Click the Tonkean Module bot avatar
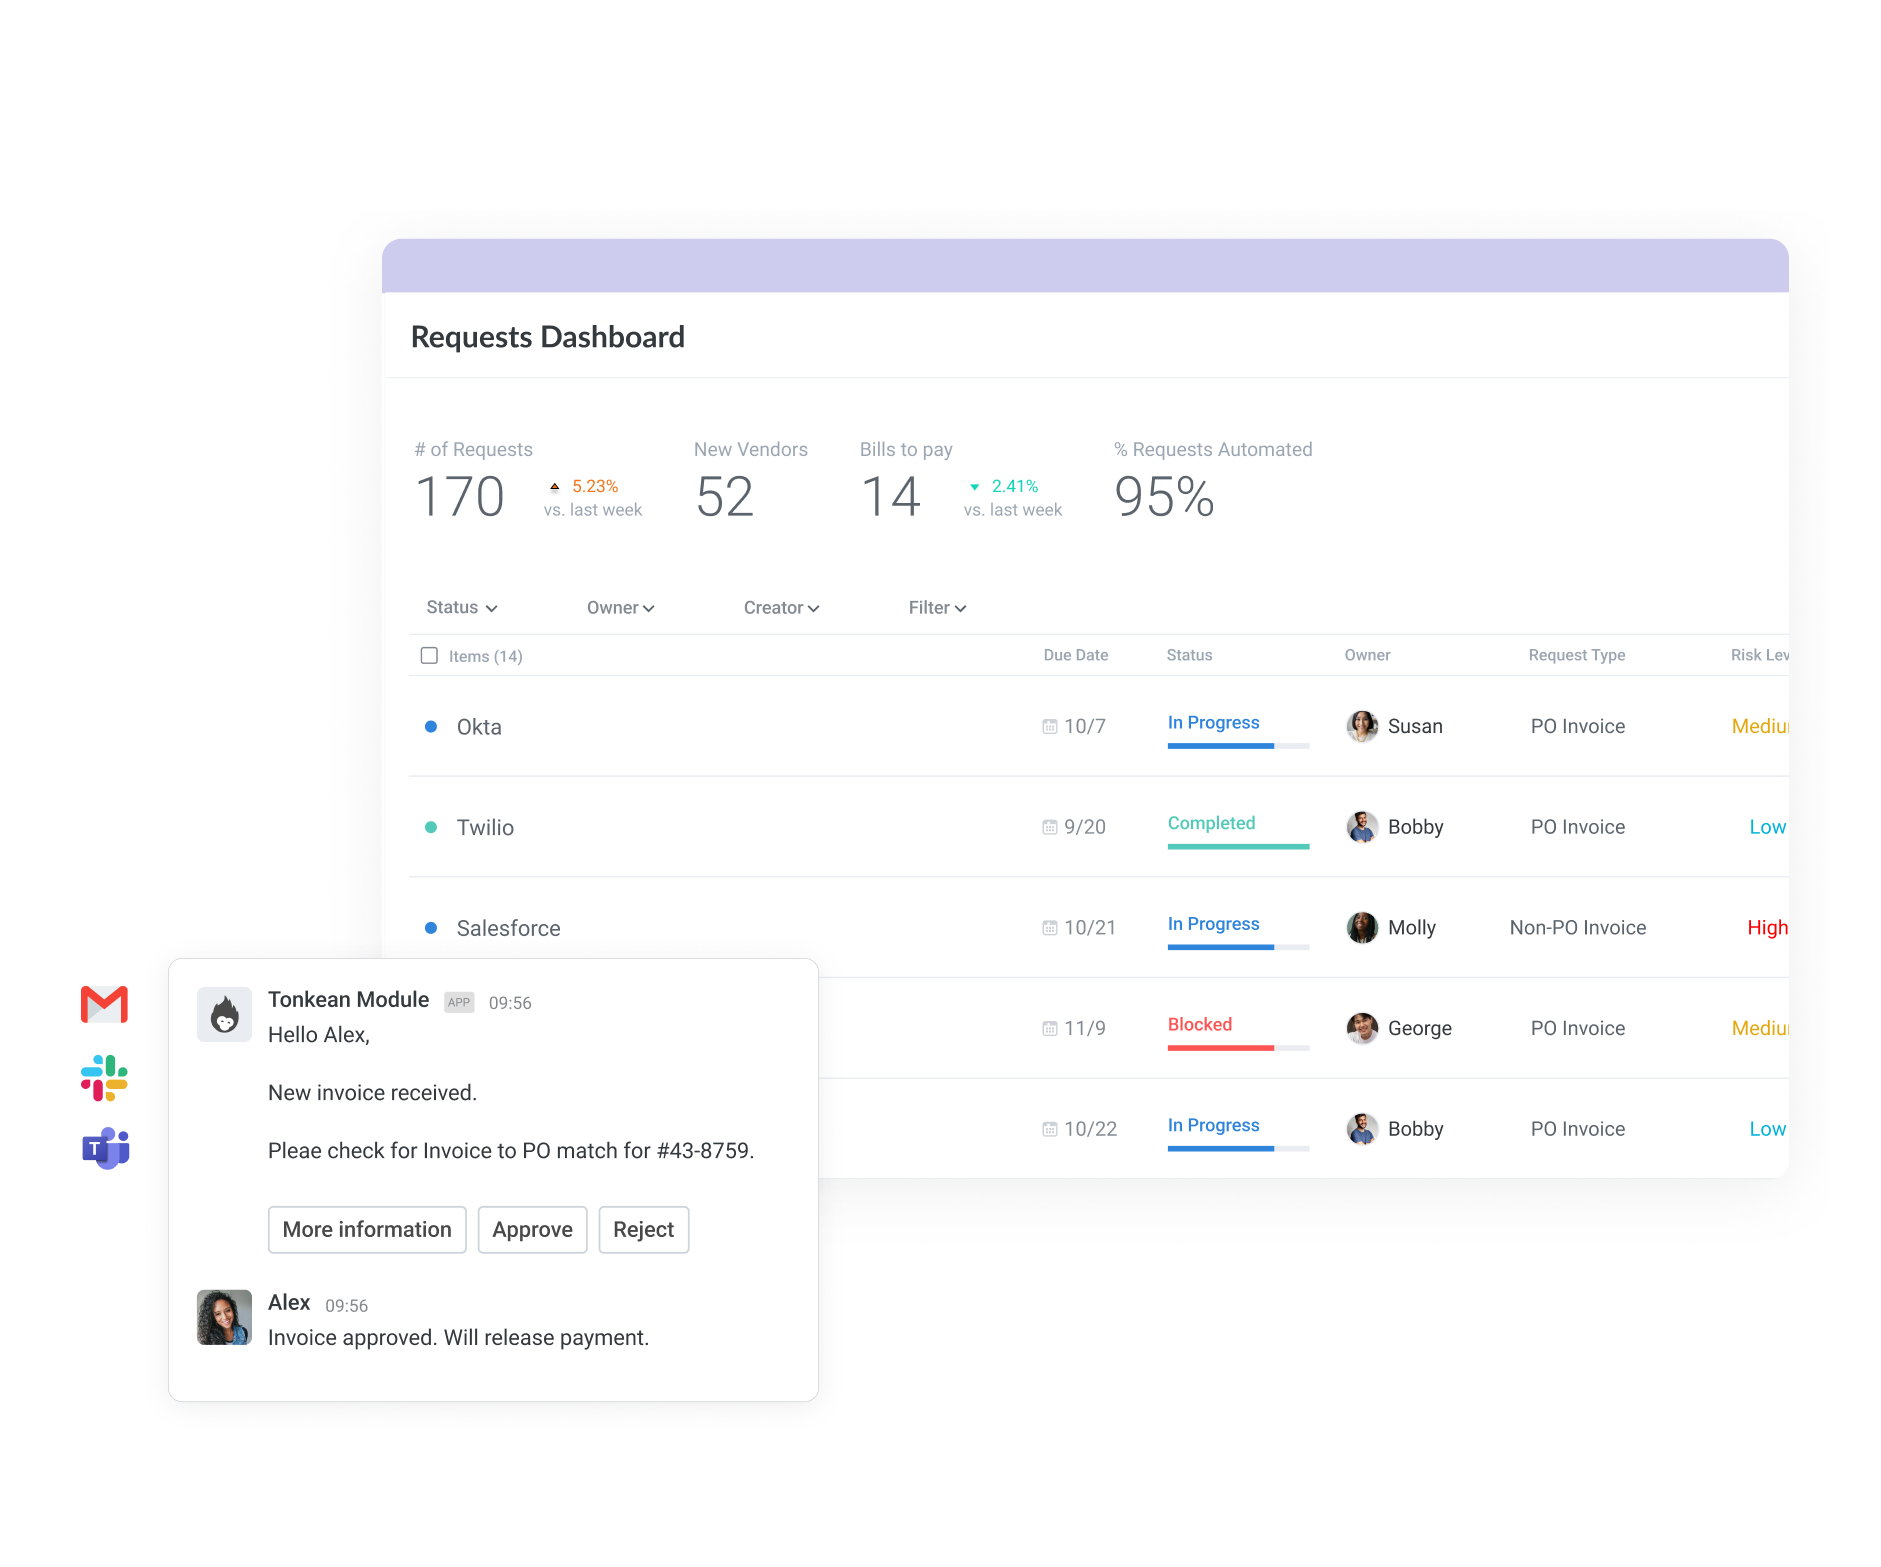The height and width of the screenshot is (1567, 1881). [x=224, y=1014]
